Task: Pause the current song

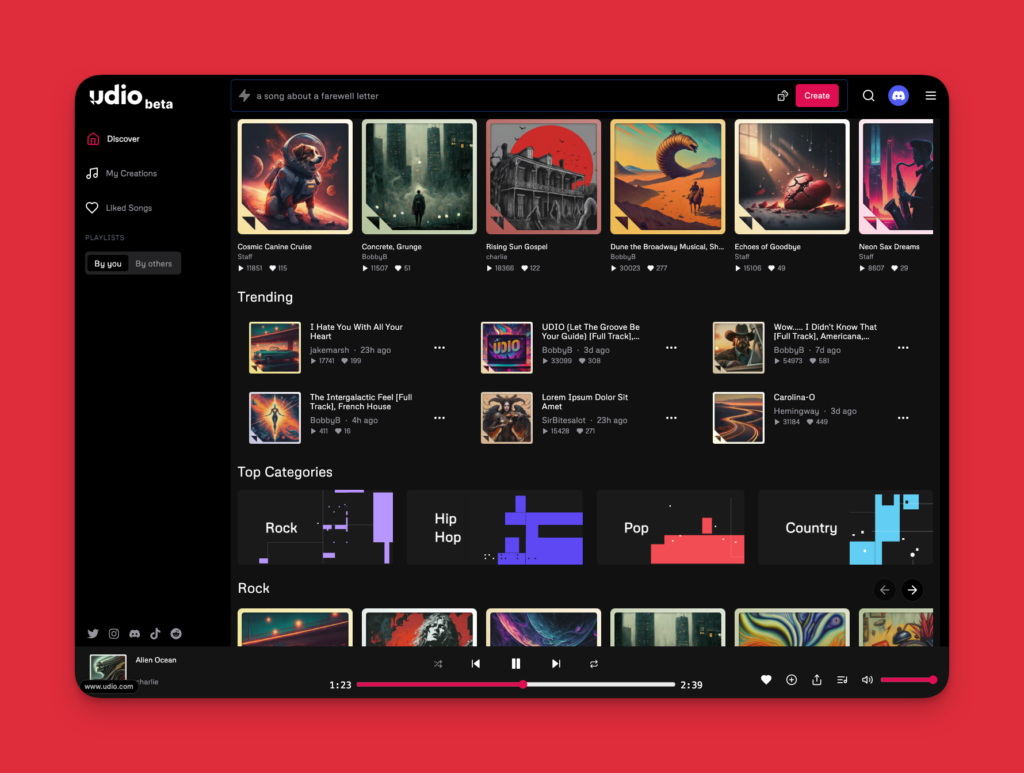Action: 516,663
